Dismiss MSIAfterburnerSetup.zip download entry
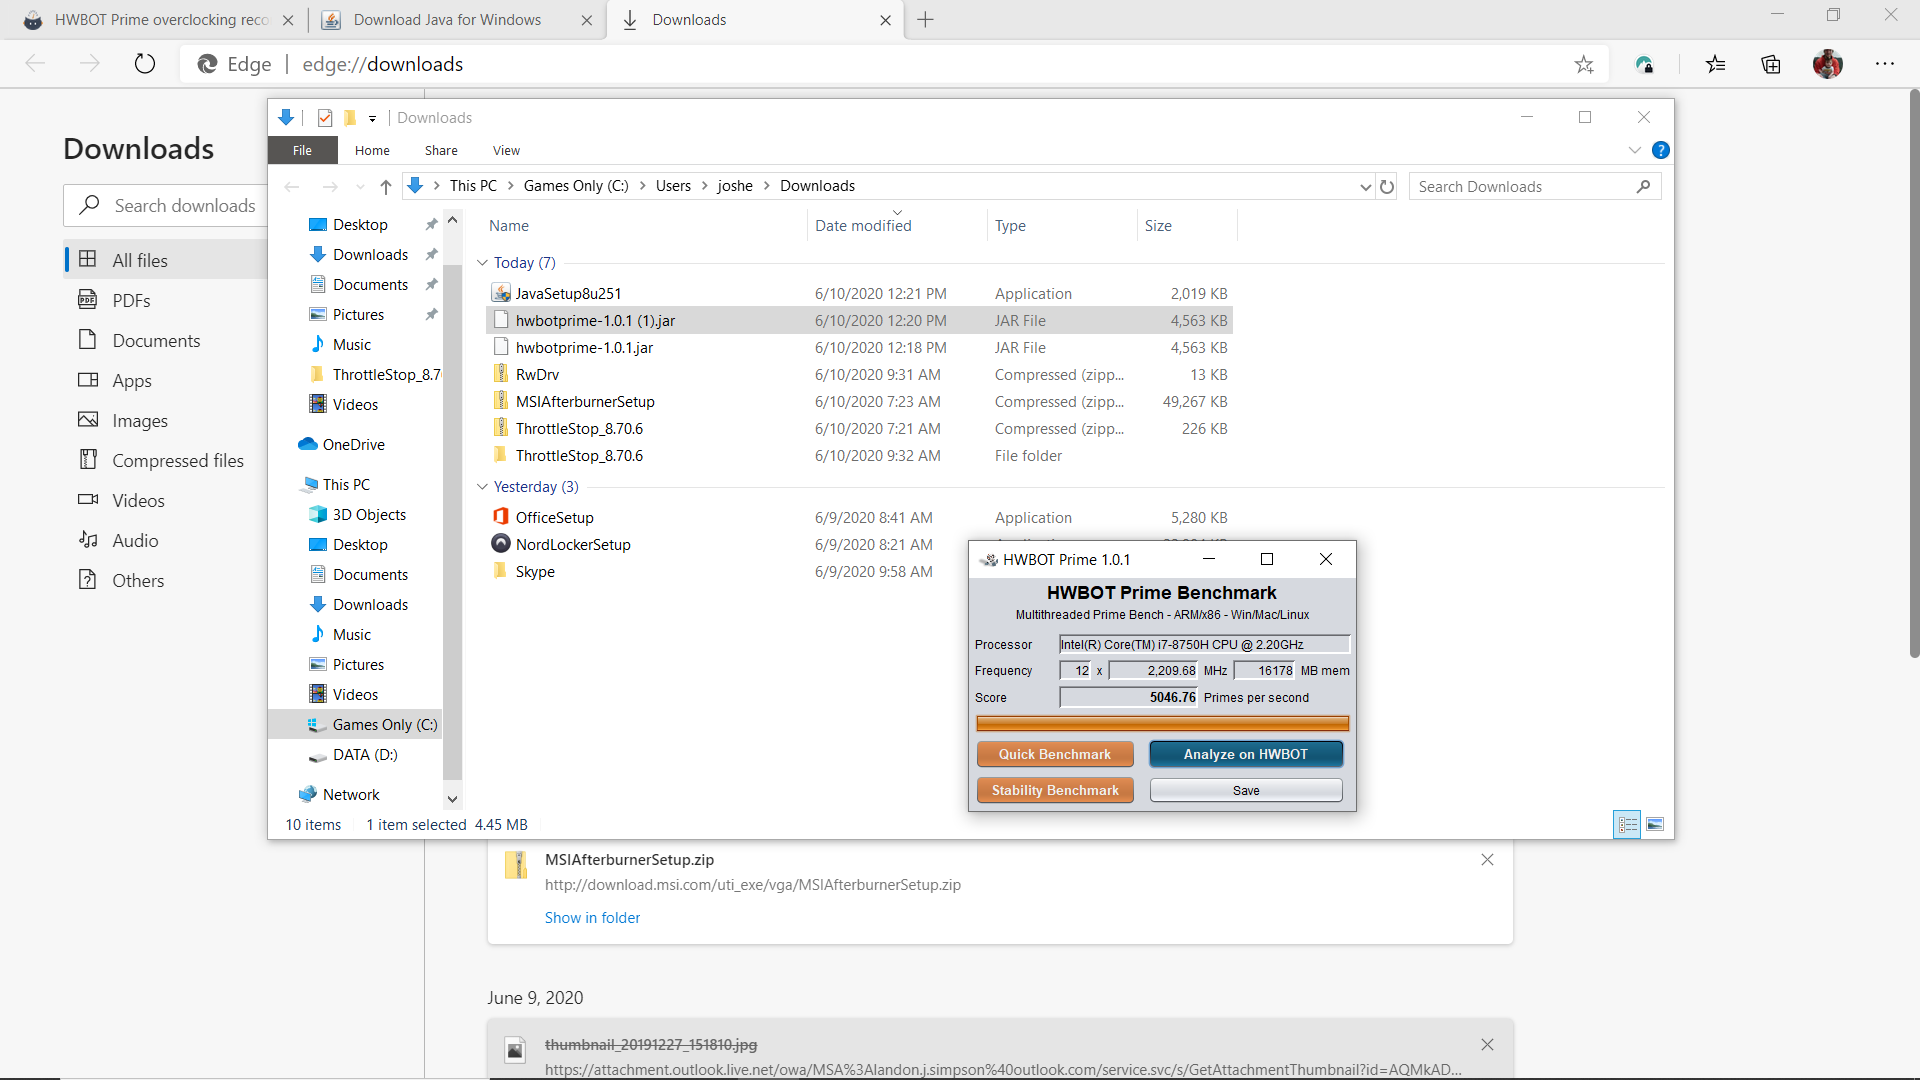 (1487, 859)
